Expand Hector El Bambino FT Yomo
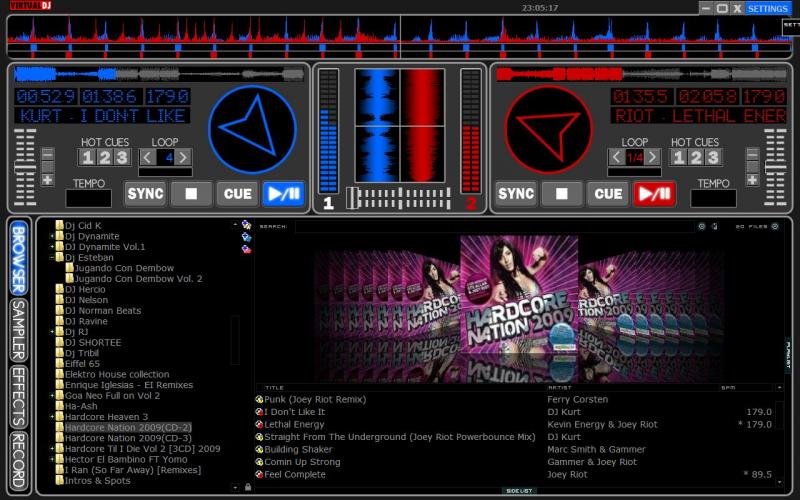Image resolution: width=800 pixels, height=500 pixels. coord(52,459)
